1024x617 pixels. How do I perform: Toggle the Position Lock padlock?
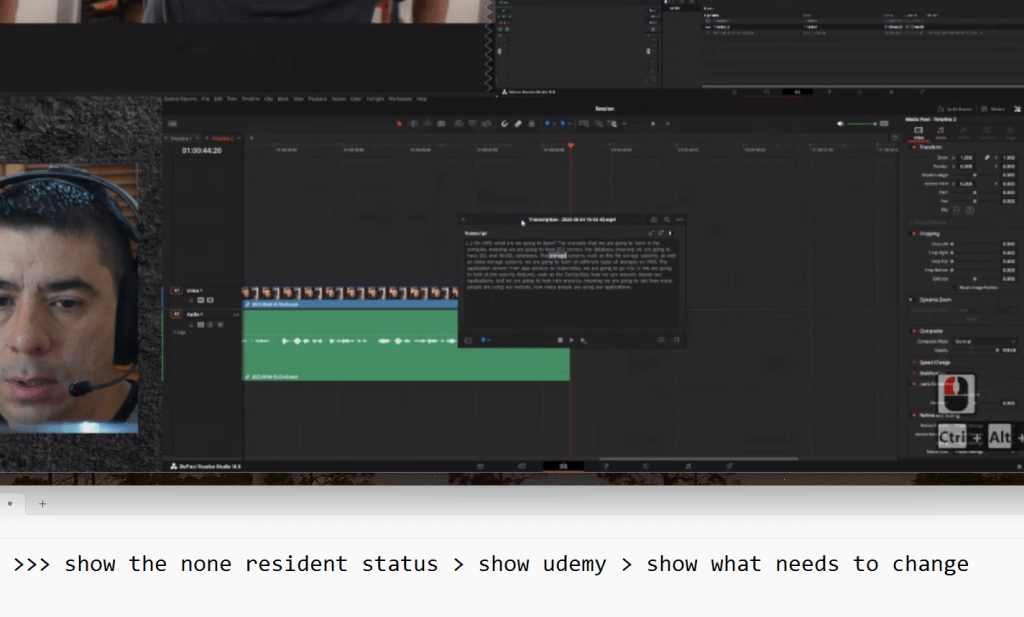pos(532,123)
